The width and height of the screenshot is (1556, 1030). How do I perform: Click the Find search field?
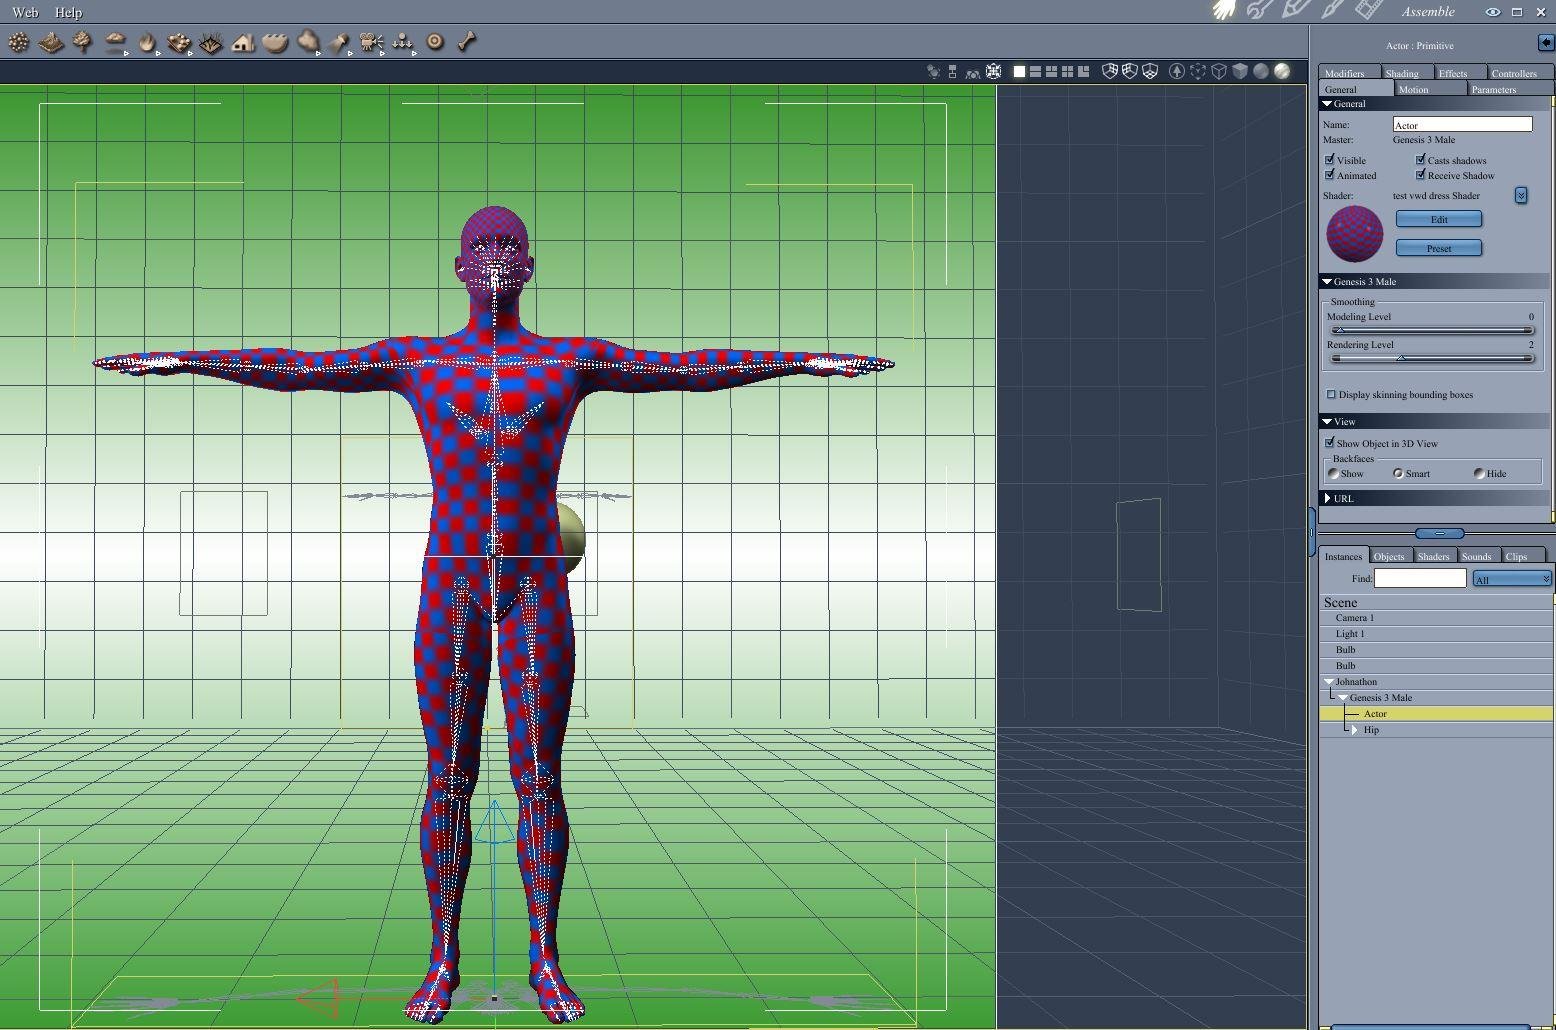click(x=1420, y=578)
